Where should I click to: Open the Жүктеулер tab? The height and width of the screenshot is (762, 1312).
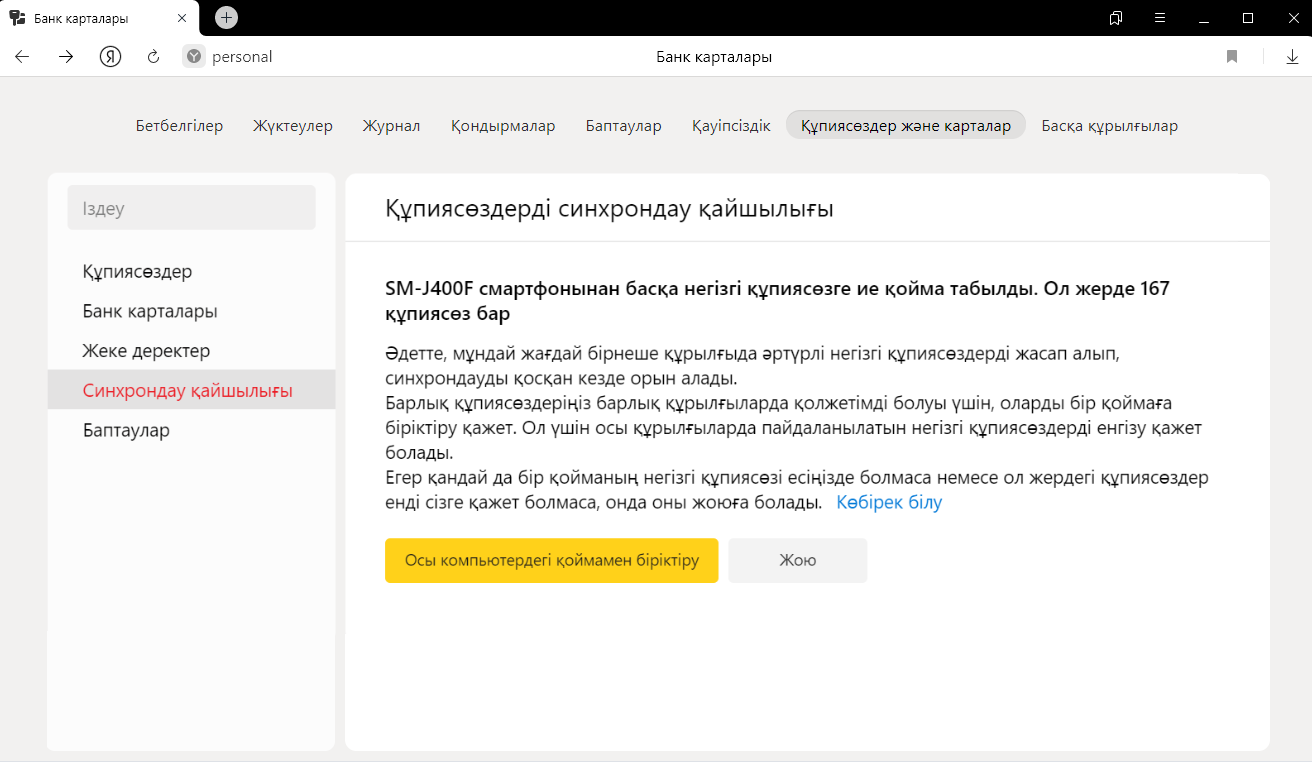click(292, 126)
